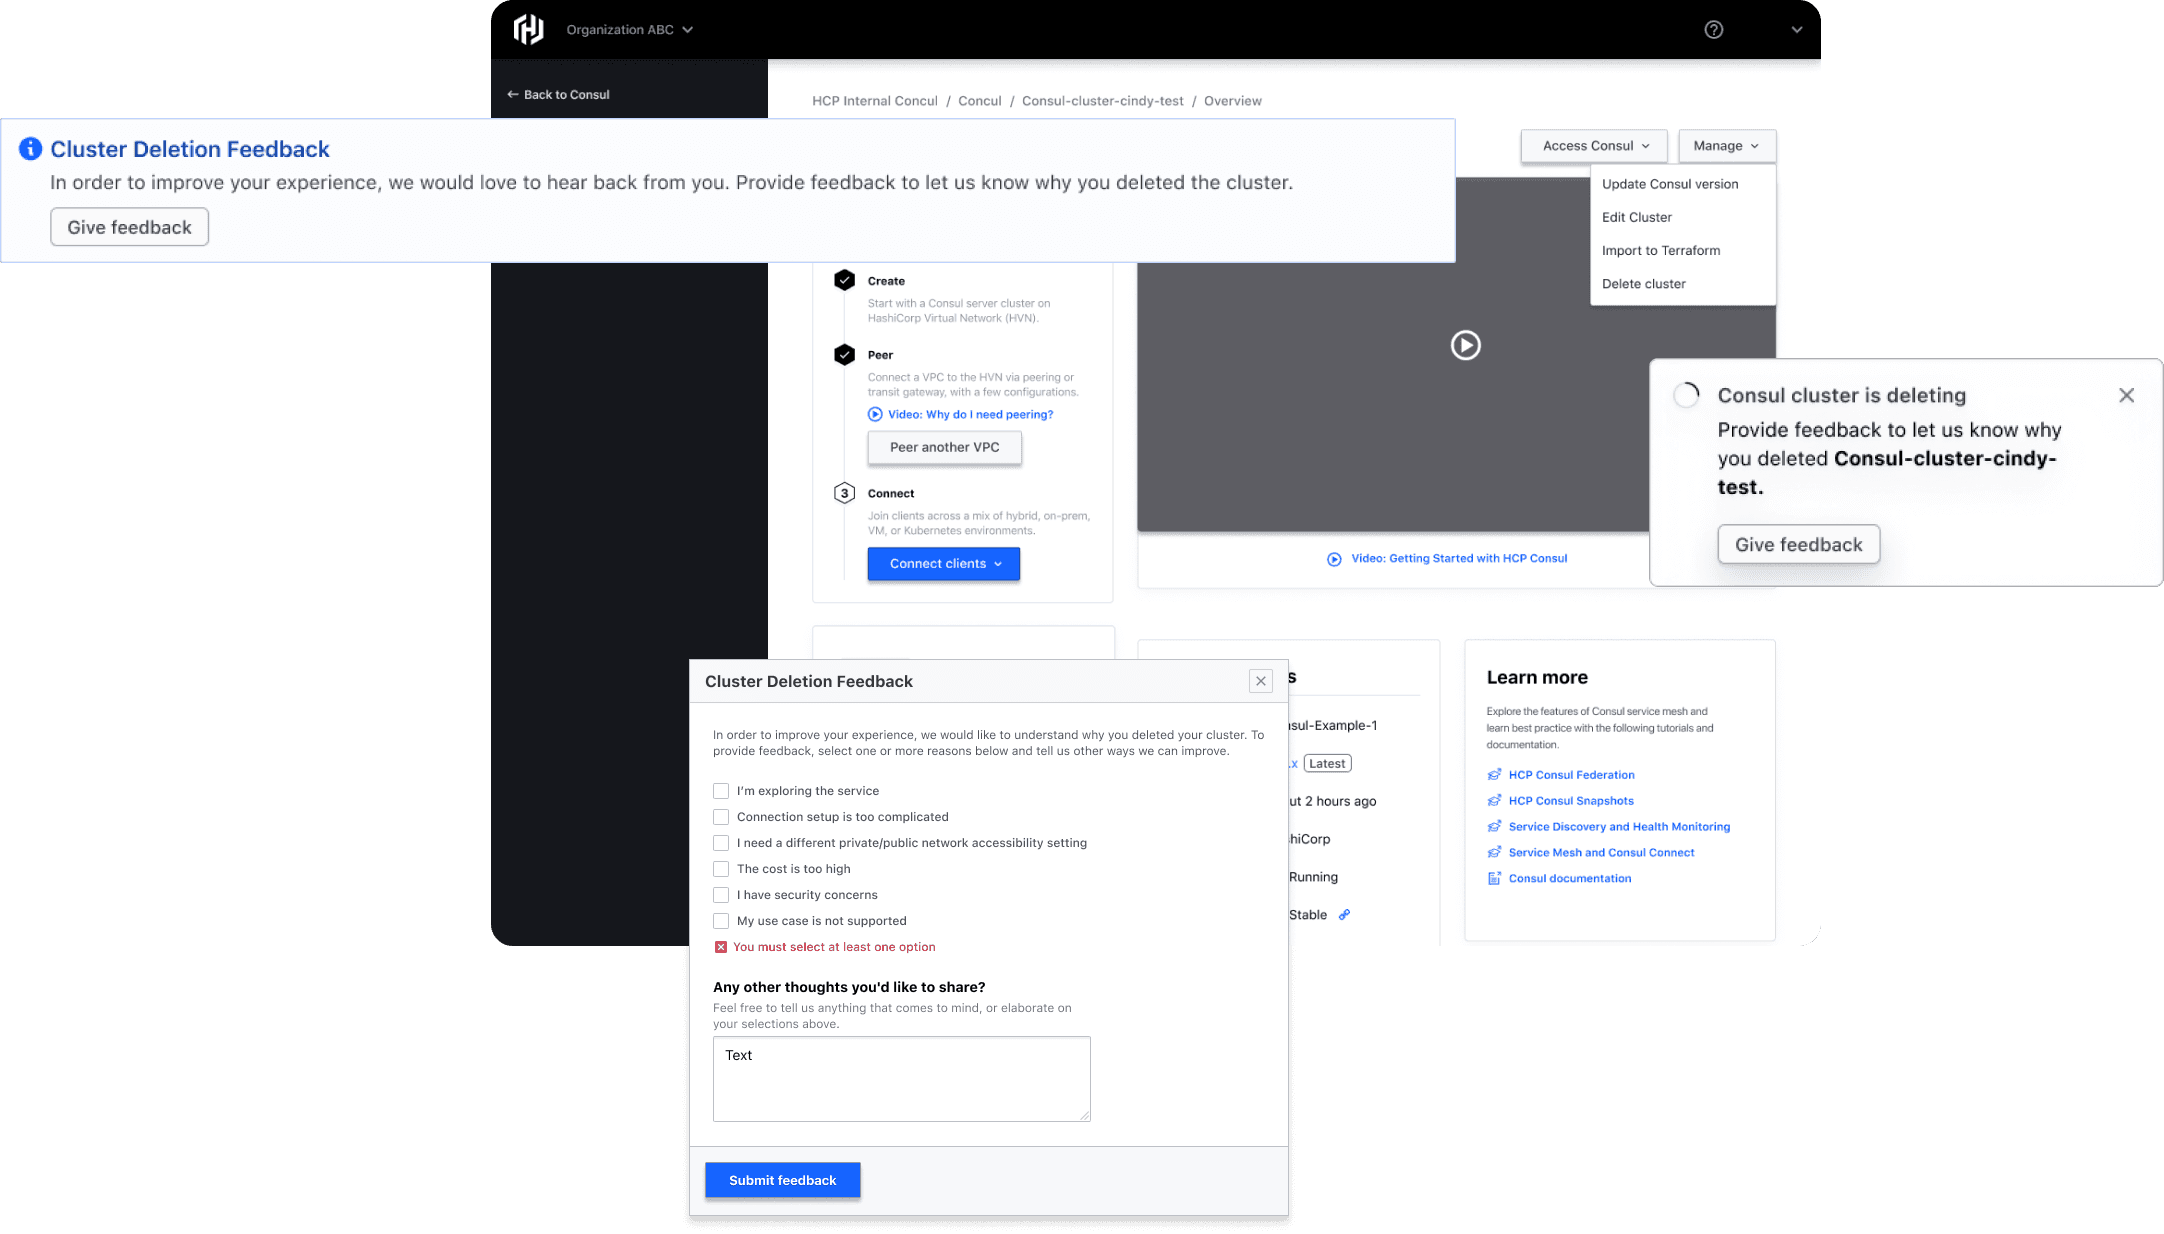
Task: Click the back arrow to Consul
Action: click(x=513, y=95)
